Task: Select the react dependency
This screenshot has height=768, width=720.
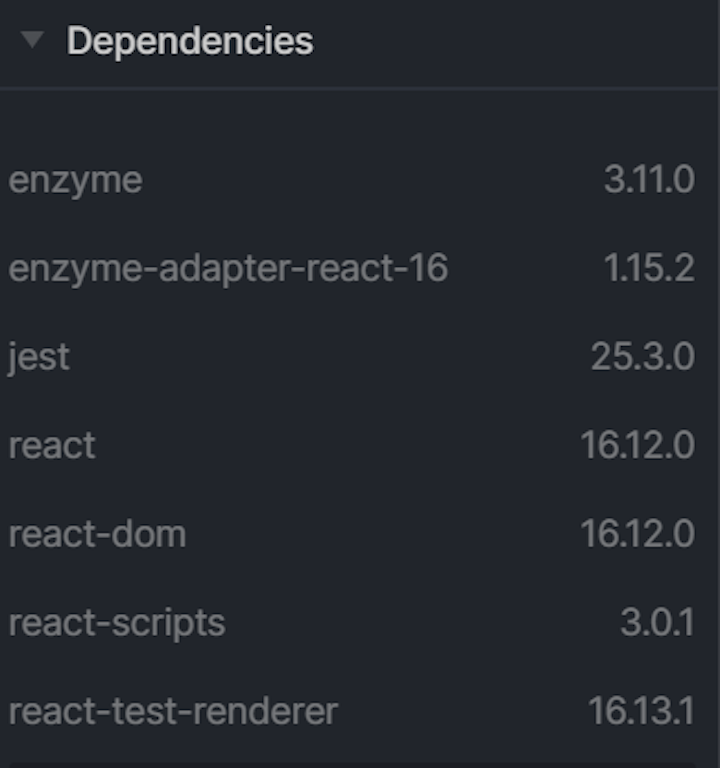Action: coord(52,446)
